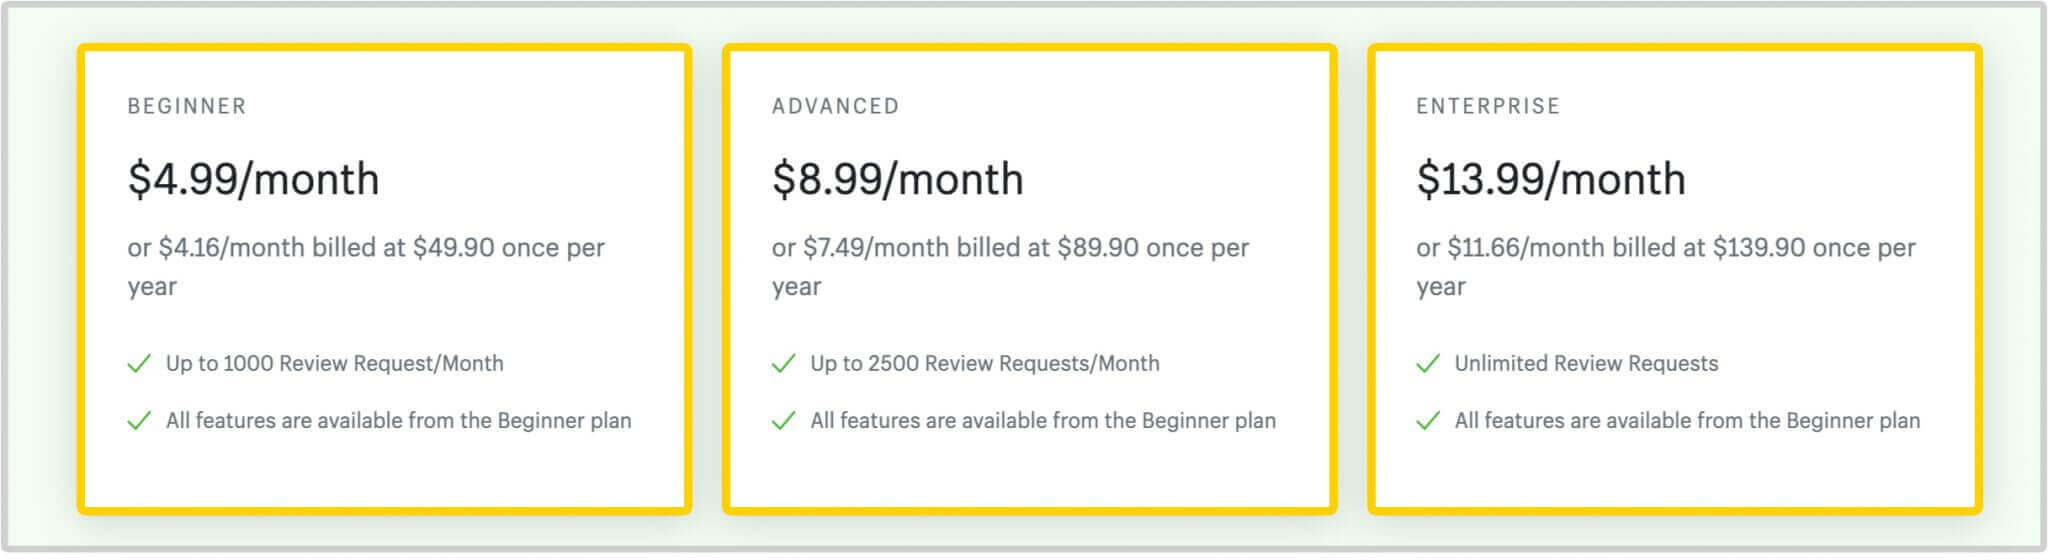Click the Beginner card's All features checkmark

139,420
